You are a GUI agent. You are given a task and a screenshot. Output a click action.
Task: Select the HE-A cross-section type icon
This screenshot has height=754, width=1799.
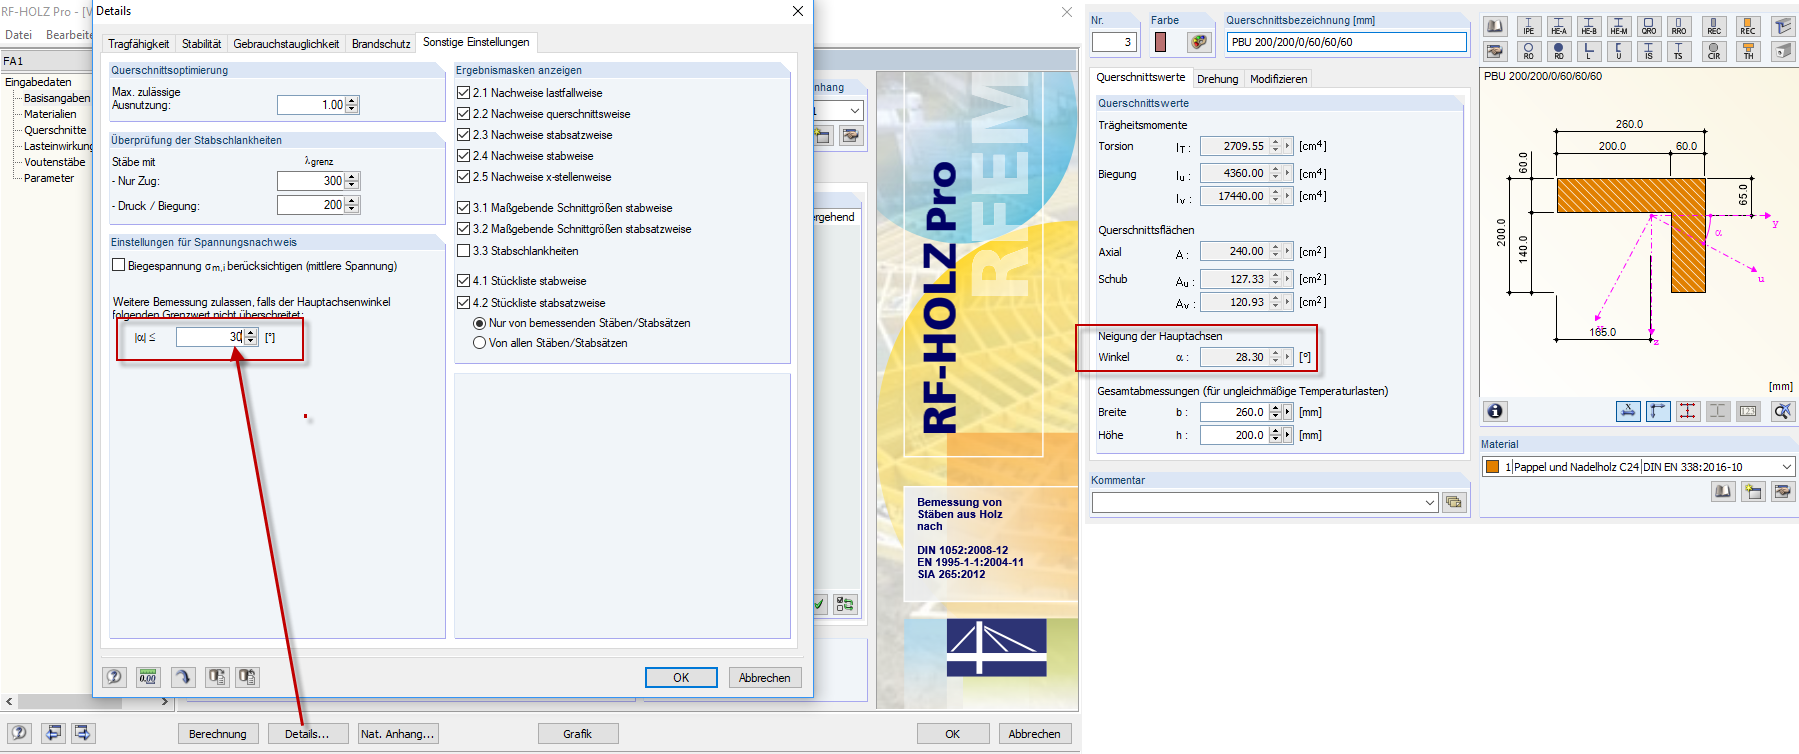[1559, 27]
